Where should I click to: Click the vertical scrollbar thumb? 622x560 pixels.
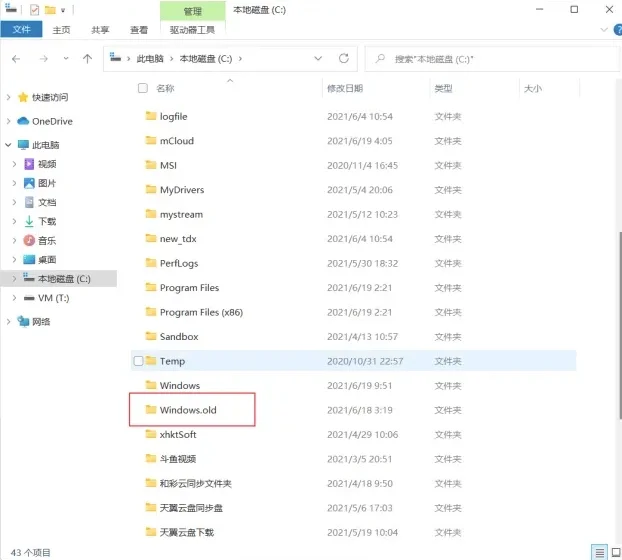(620, 325)
